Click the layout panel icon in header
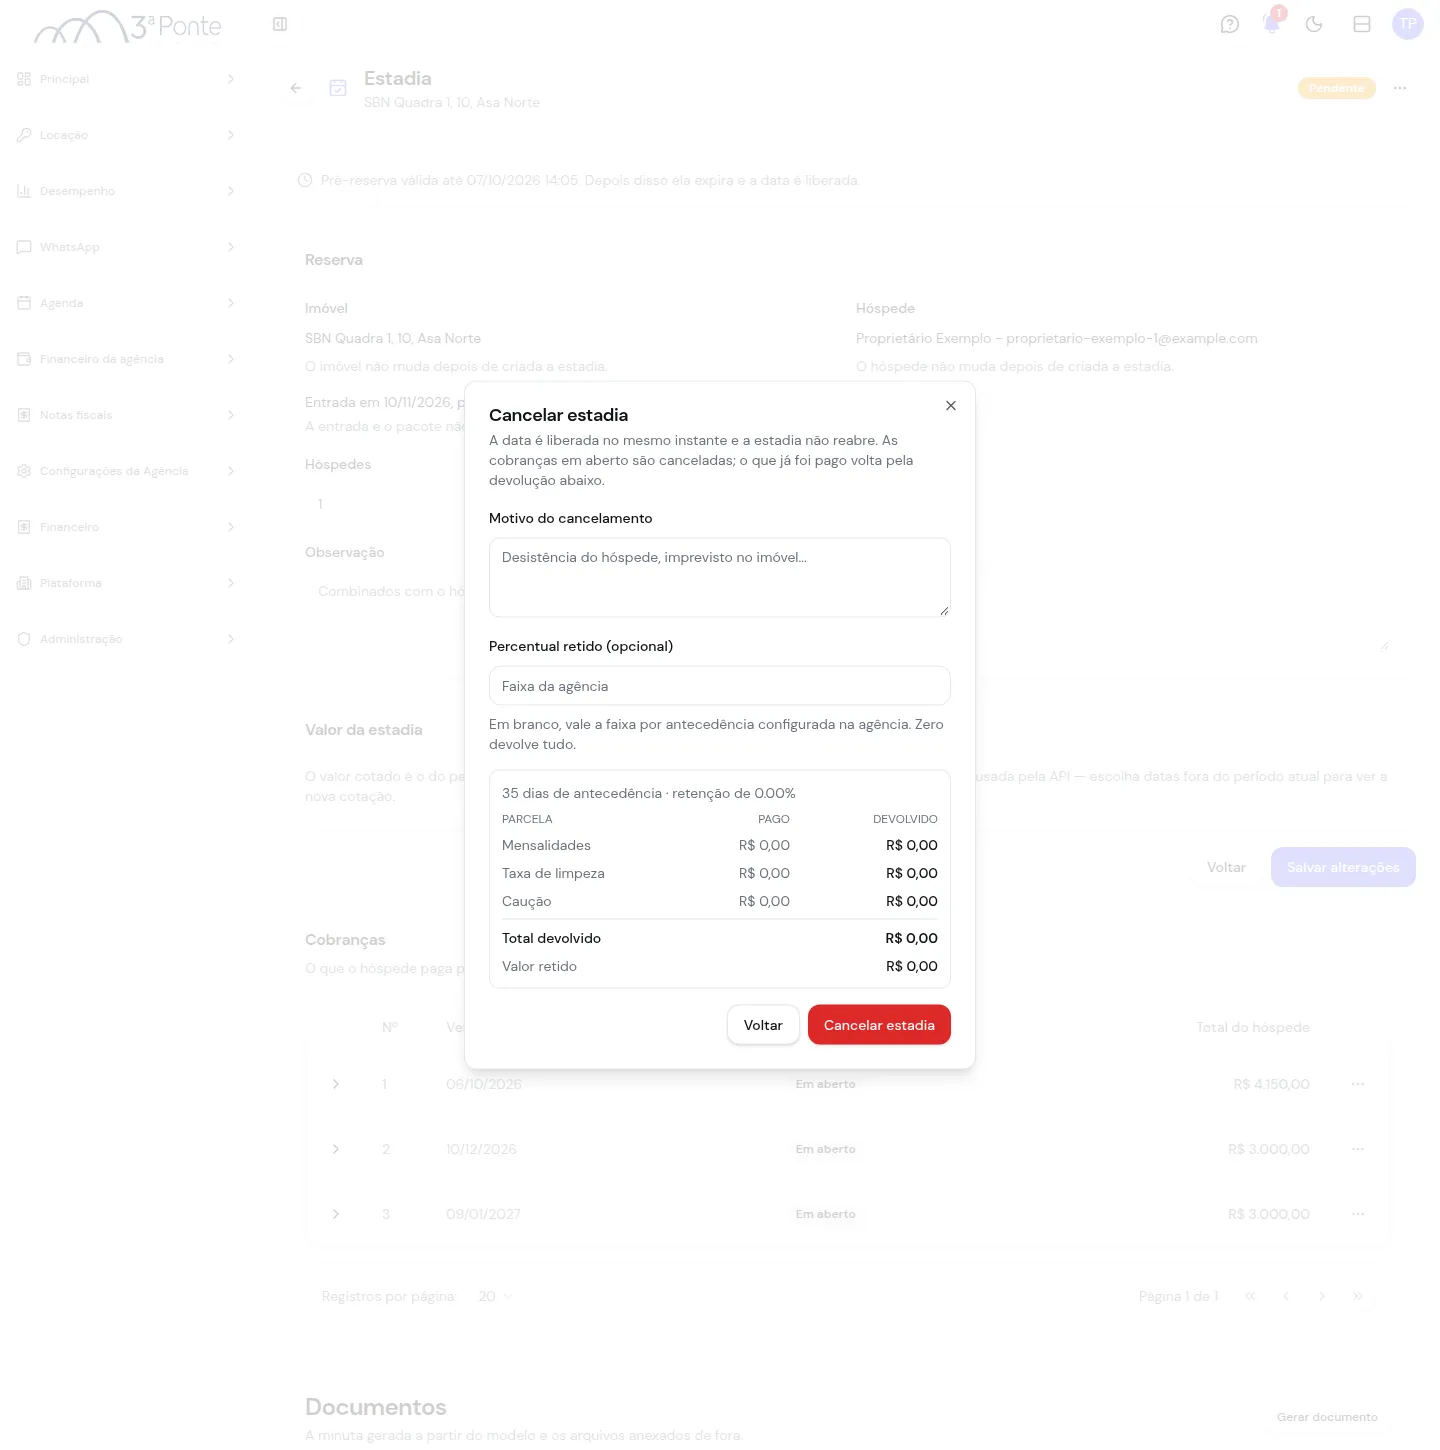The height and width of the screenshot is (1450, 1440). 1362,24
